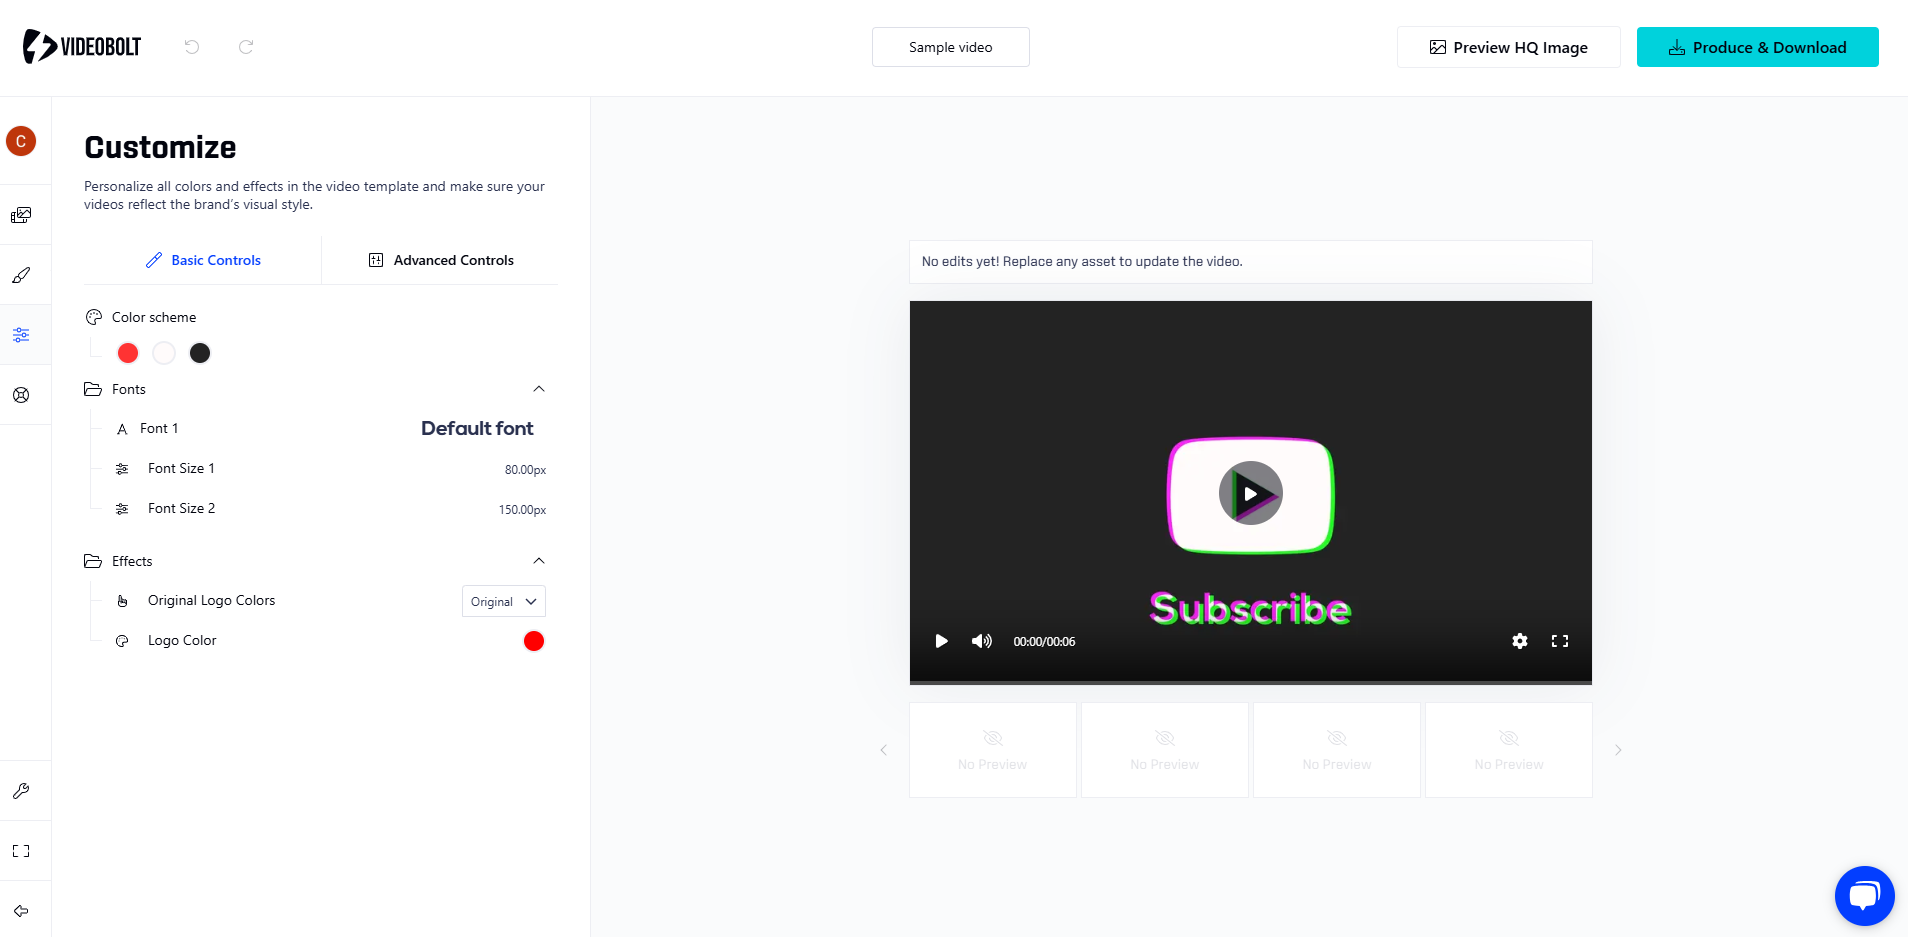Mute the video preview audio

pos(982,641)
